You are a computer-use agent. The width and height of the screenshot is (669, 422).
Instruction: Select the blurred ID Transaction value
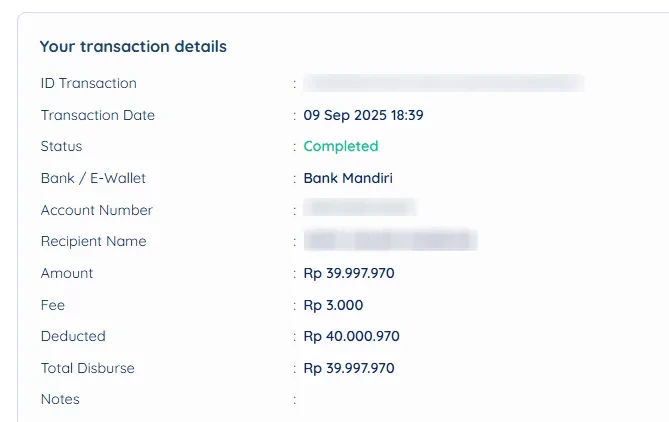tap(444, 83)
